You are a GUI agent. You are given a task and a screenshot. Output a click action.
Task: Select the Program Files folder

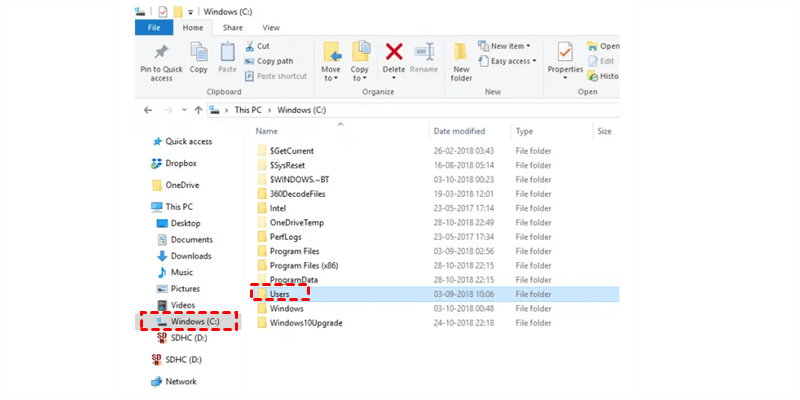point(288,251)
